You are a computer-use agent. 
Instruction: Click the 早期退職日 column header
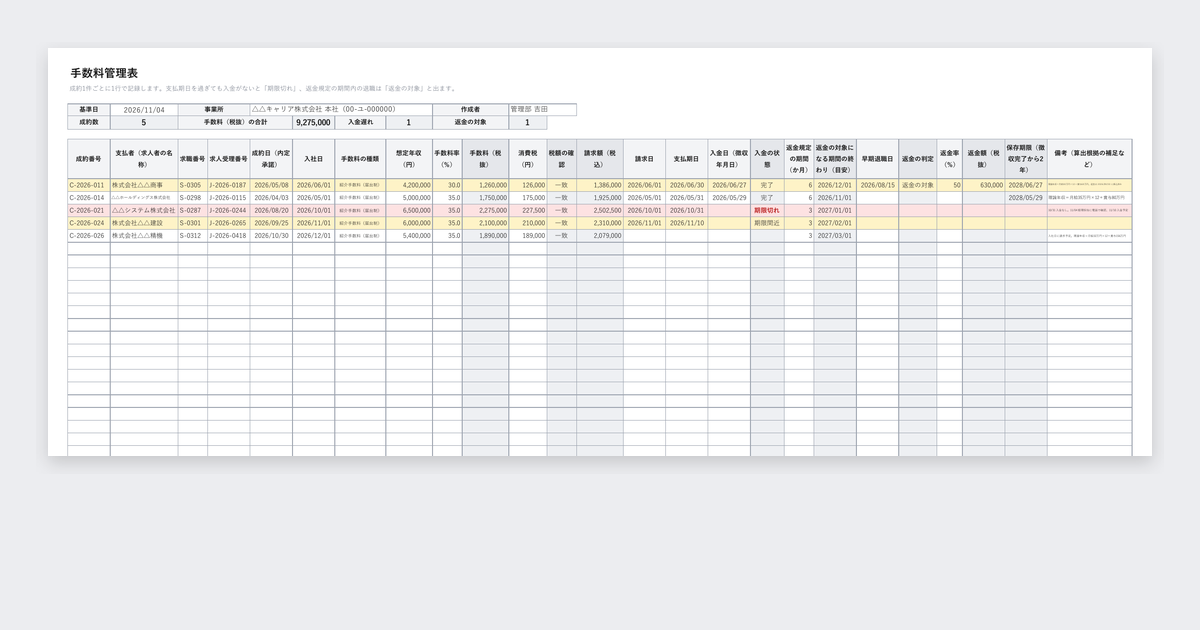click(x=877, y=159)
